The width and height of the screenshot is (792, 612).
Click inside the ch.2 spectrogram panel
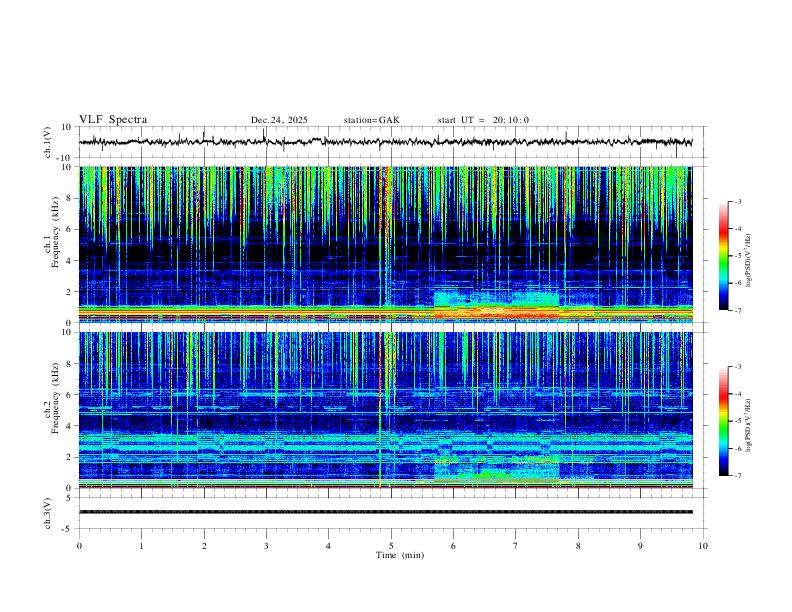point(386,410)
